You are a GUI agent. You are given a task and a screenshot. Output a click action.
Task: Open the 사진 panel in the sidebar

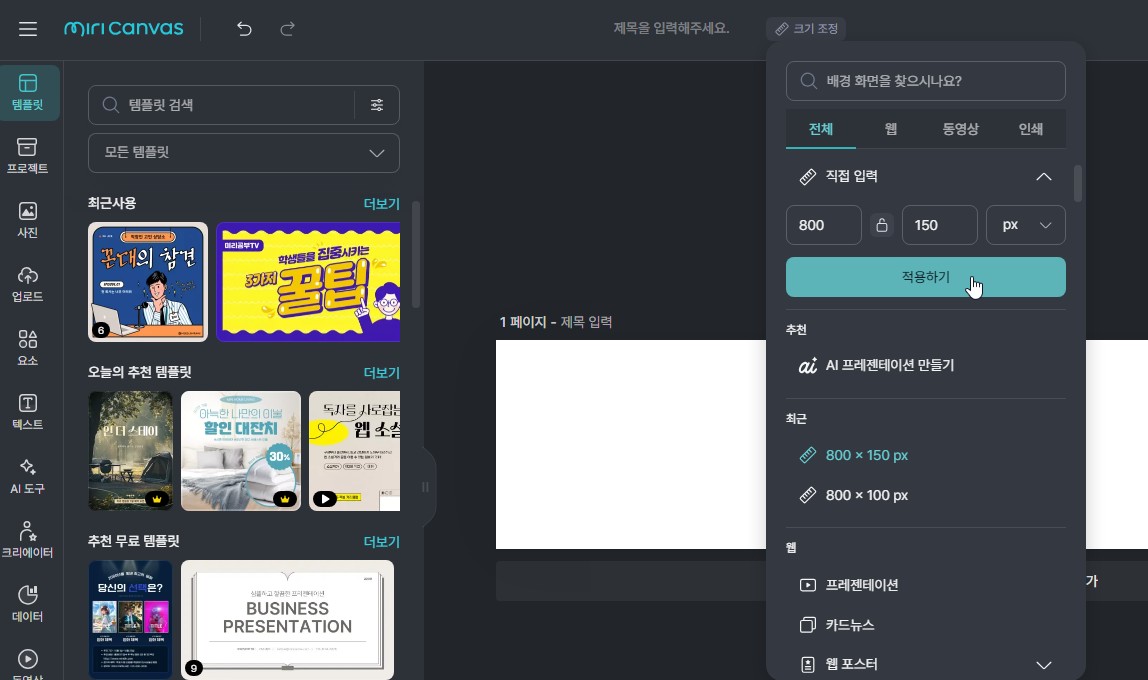pyautogui.click(x=27, y=219)
